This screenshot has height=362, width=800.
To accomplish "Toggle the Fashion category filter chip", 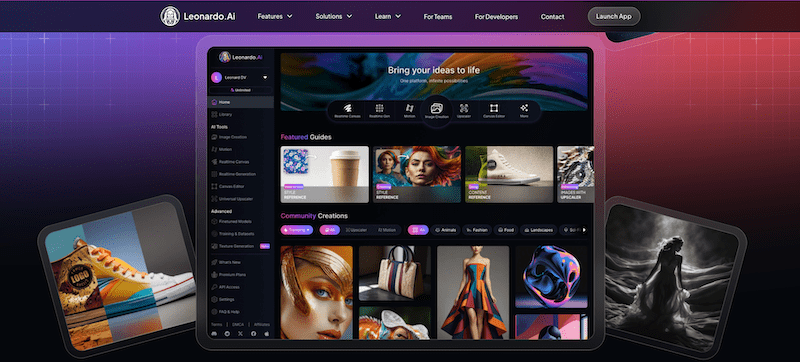I will (477, 230).
